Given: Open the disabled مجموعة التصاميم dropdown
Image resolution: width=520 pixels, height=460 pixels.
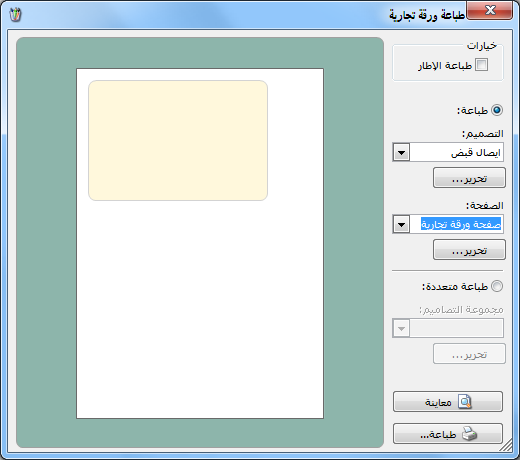Looking at the screenshot, I should click(401, 328).
